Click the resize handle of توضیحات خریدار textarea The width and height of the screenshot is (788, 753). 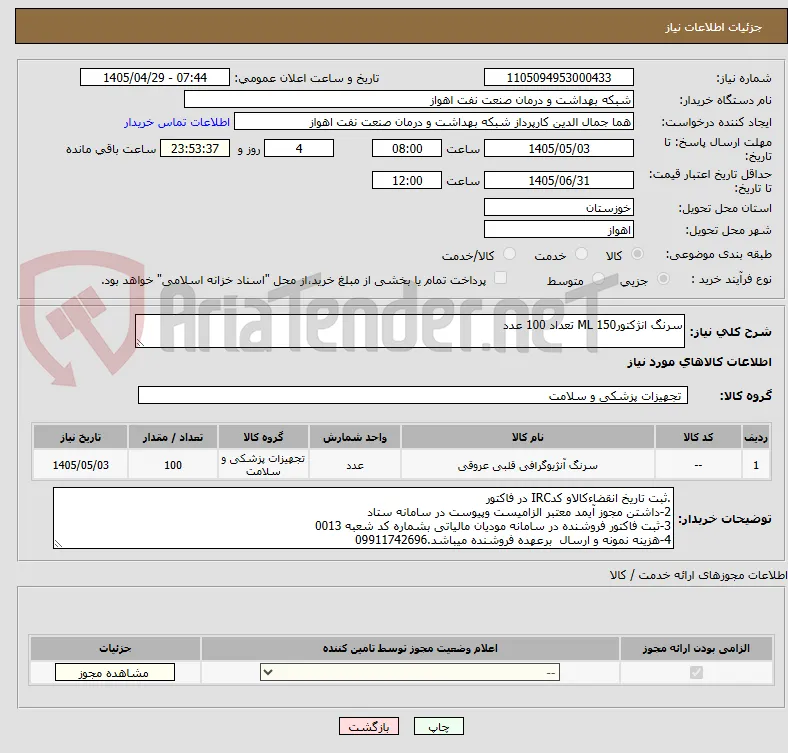pyautogui.click(x=58, y=543)
